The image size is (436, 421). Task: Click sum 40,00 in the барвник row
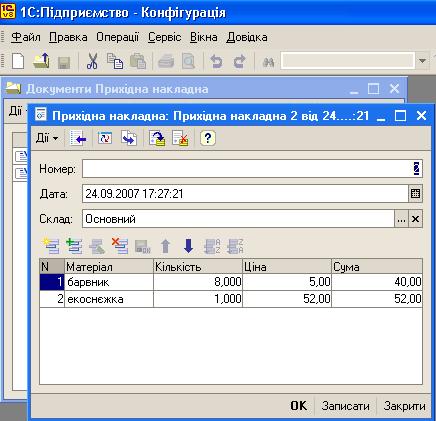tap(377, 282)
